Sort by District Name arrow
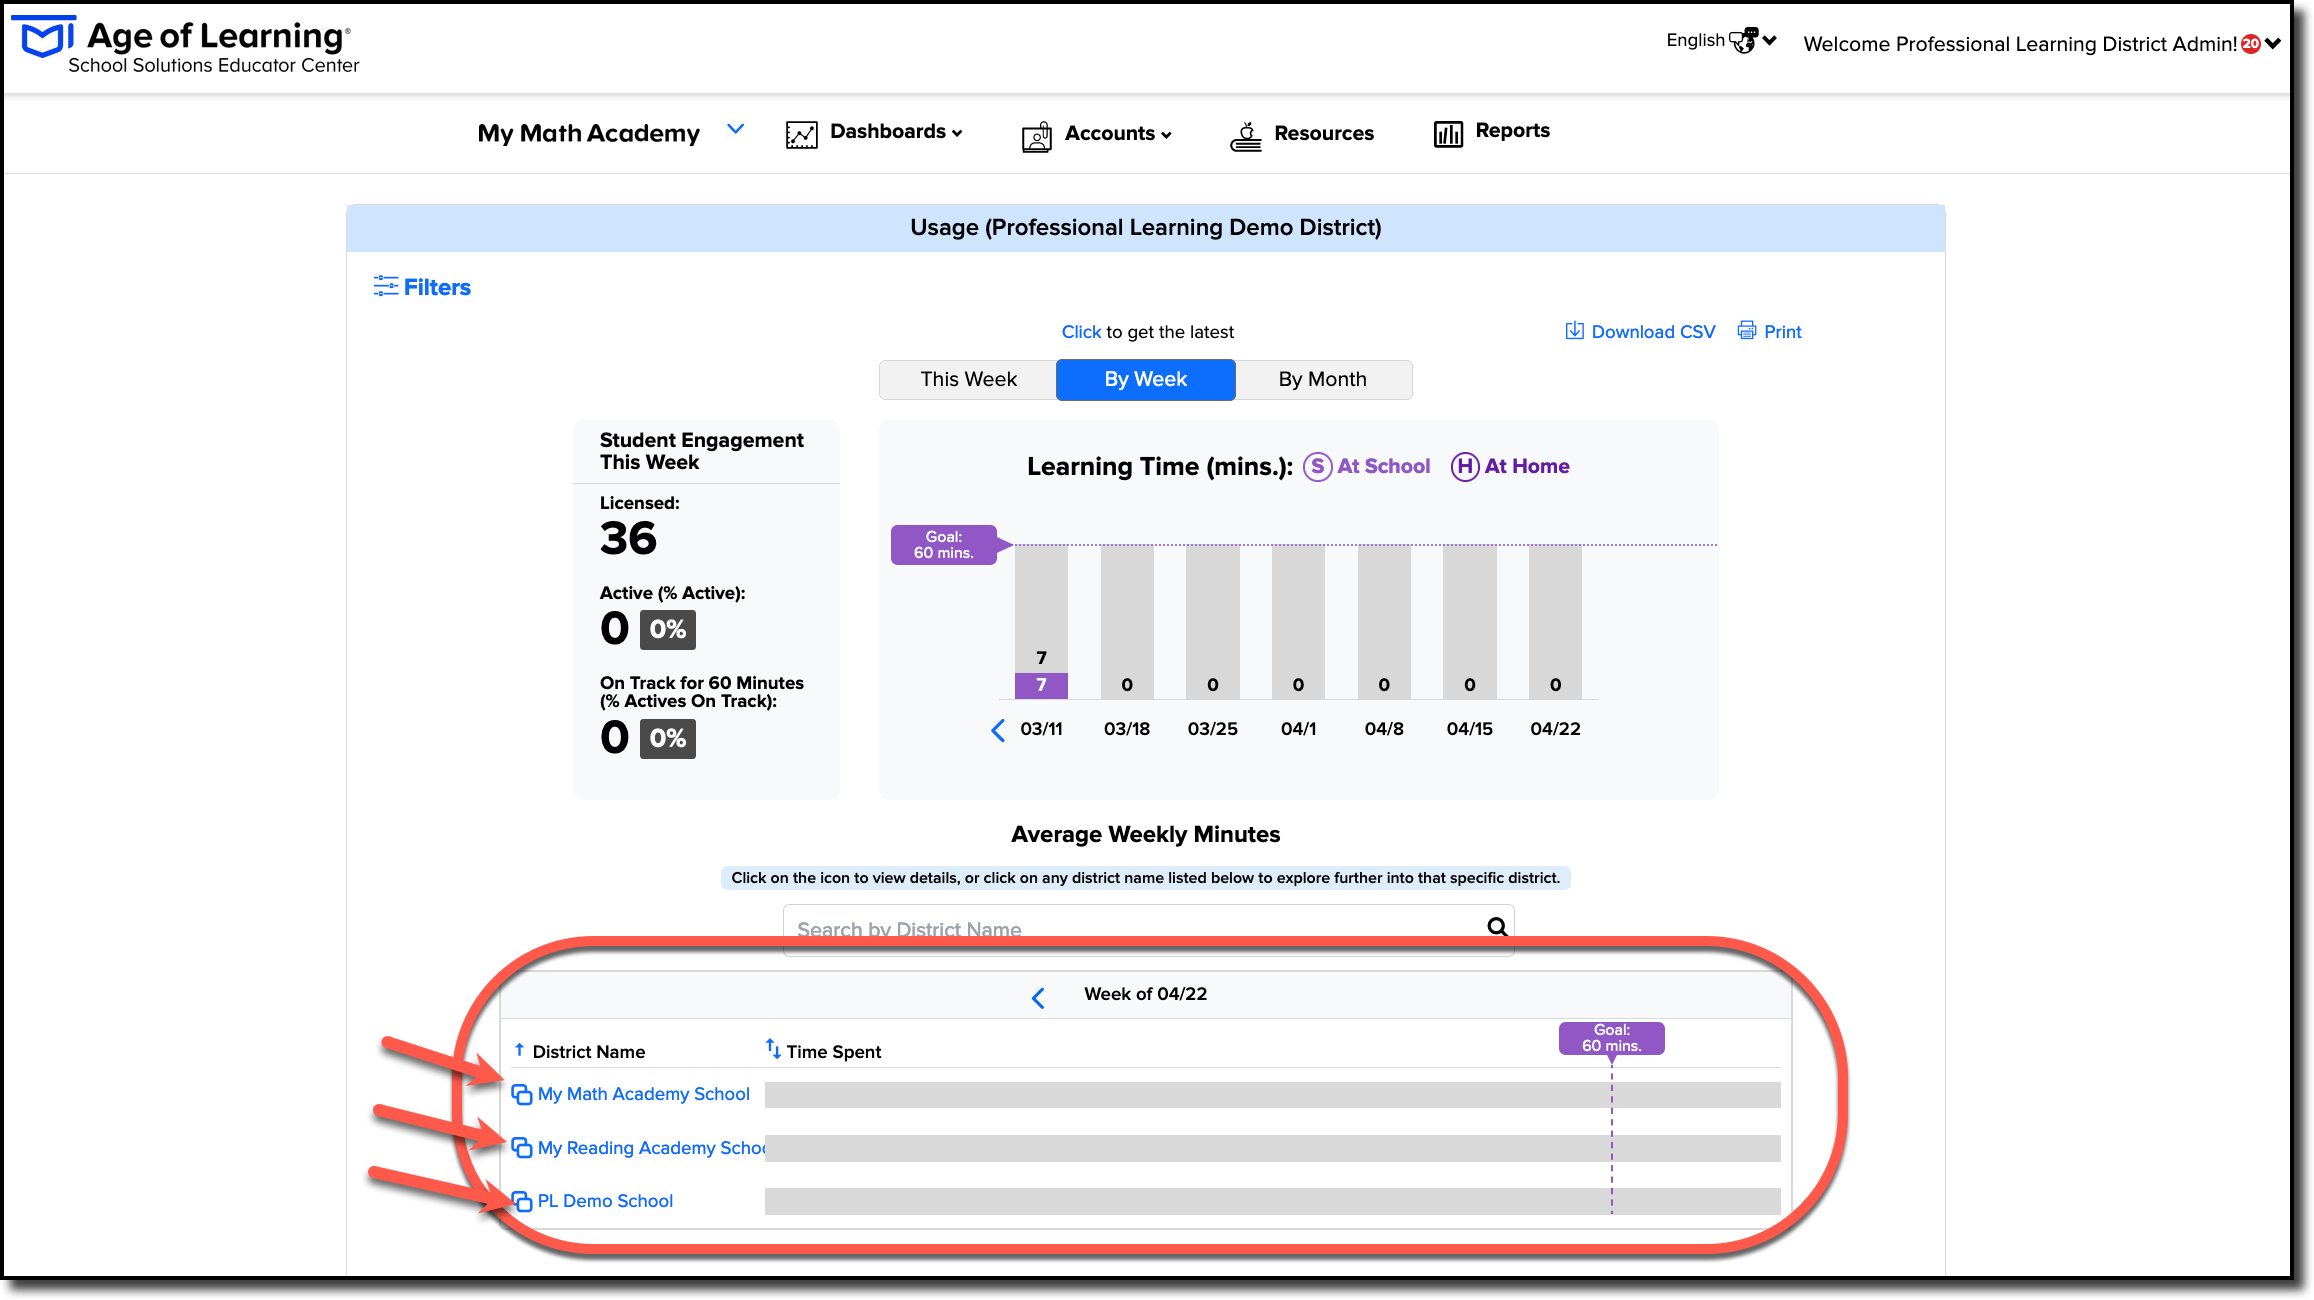Screen dimensions: 2314x1300 pyautogui.click(x=519, y=1050)
